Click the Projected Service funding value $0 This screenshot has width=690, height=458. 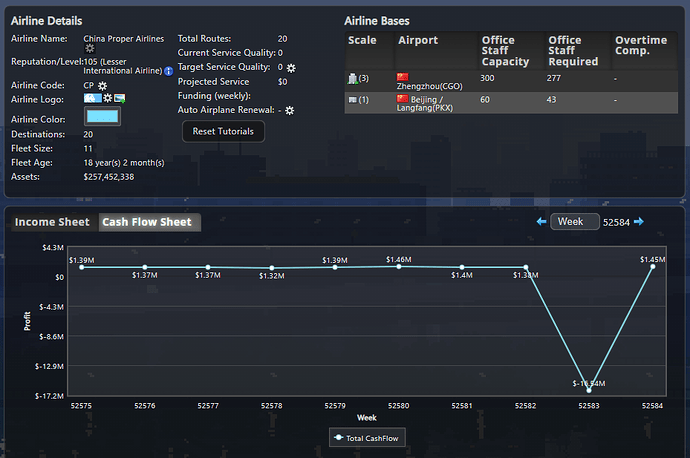tap(283, 82)
